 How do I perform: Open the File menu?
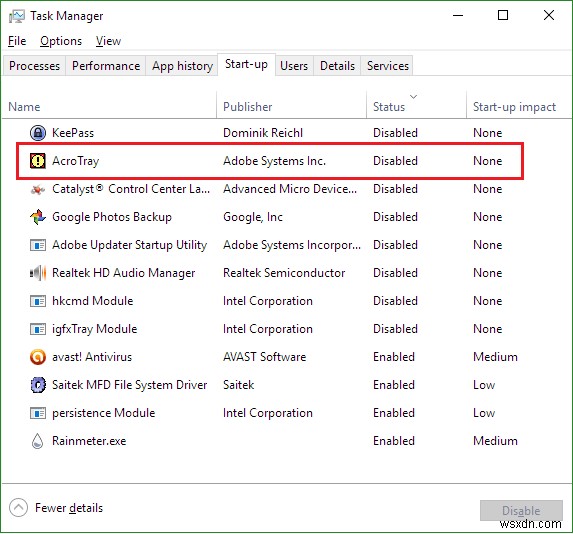(x=17, y=41)
